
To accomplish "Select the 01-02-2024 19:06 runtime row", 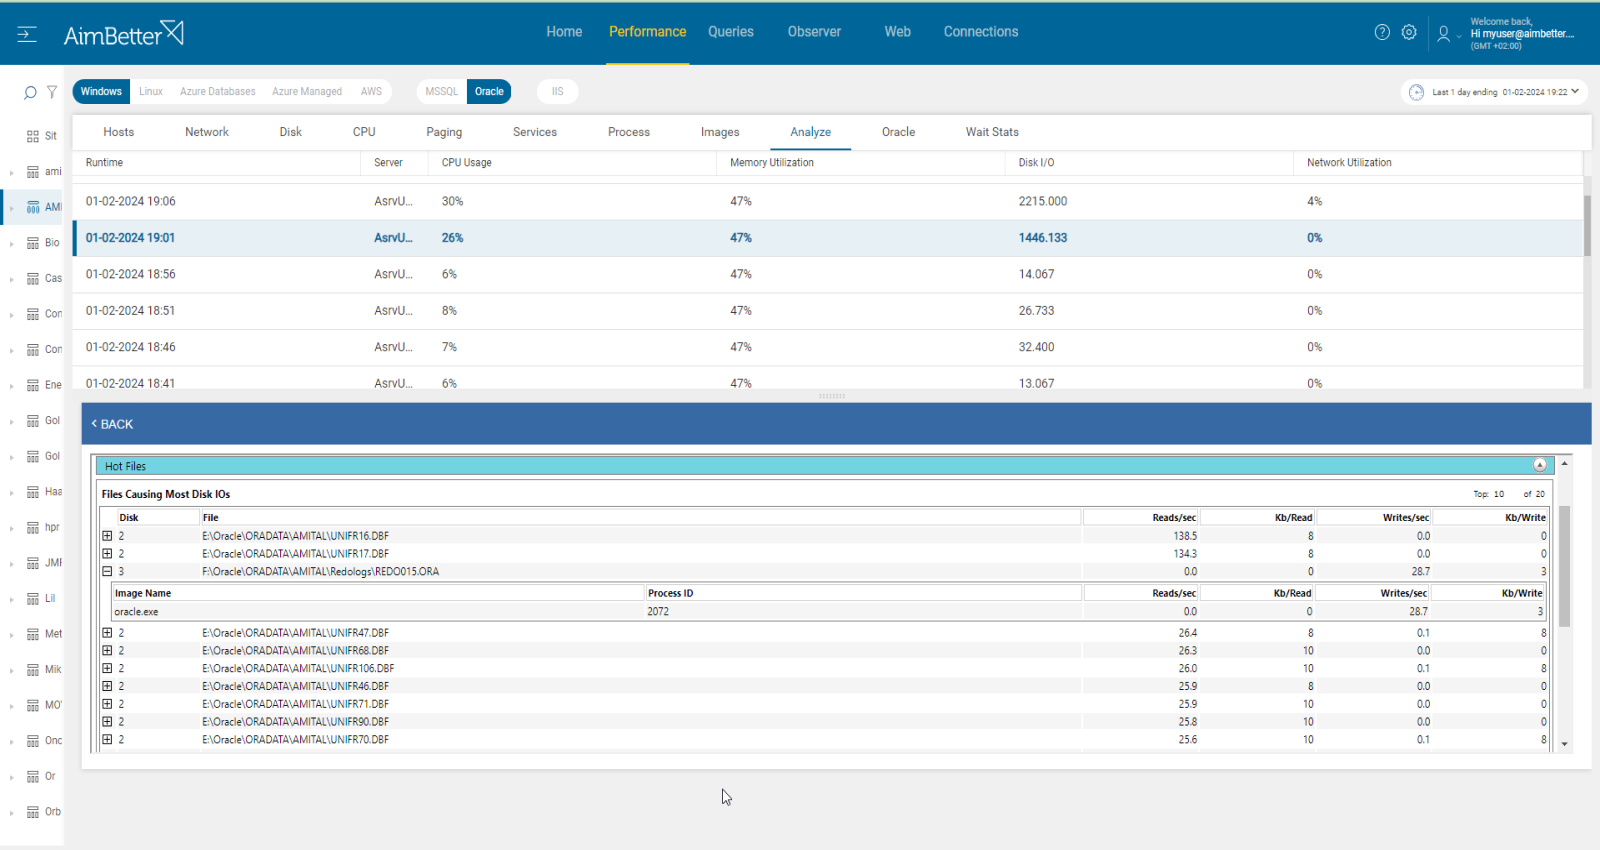I will 828,202.
